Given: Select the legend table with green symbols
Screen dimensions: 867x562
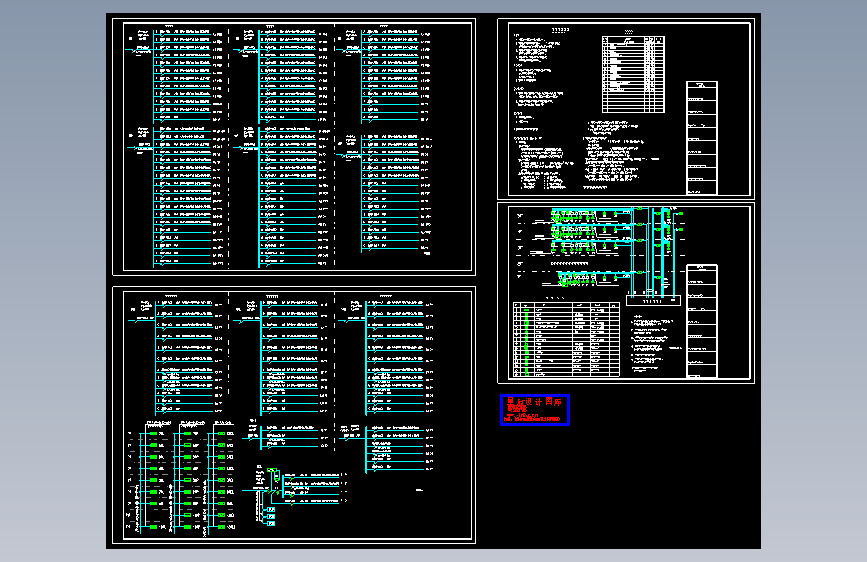Looking at the screenshot, I should pos(567,340).
